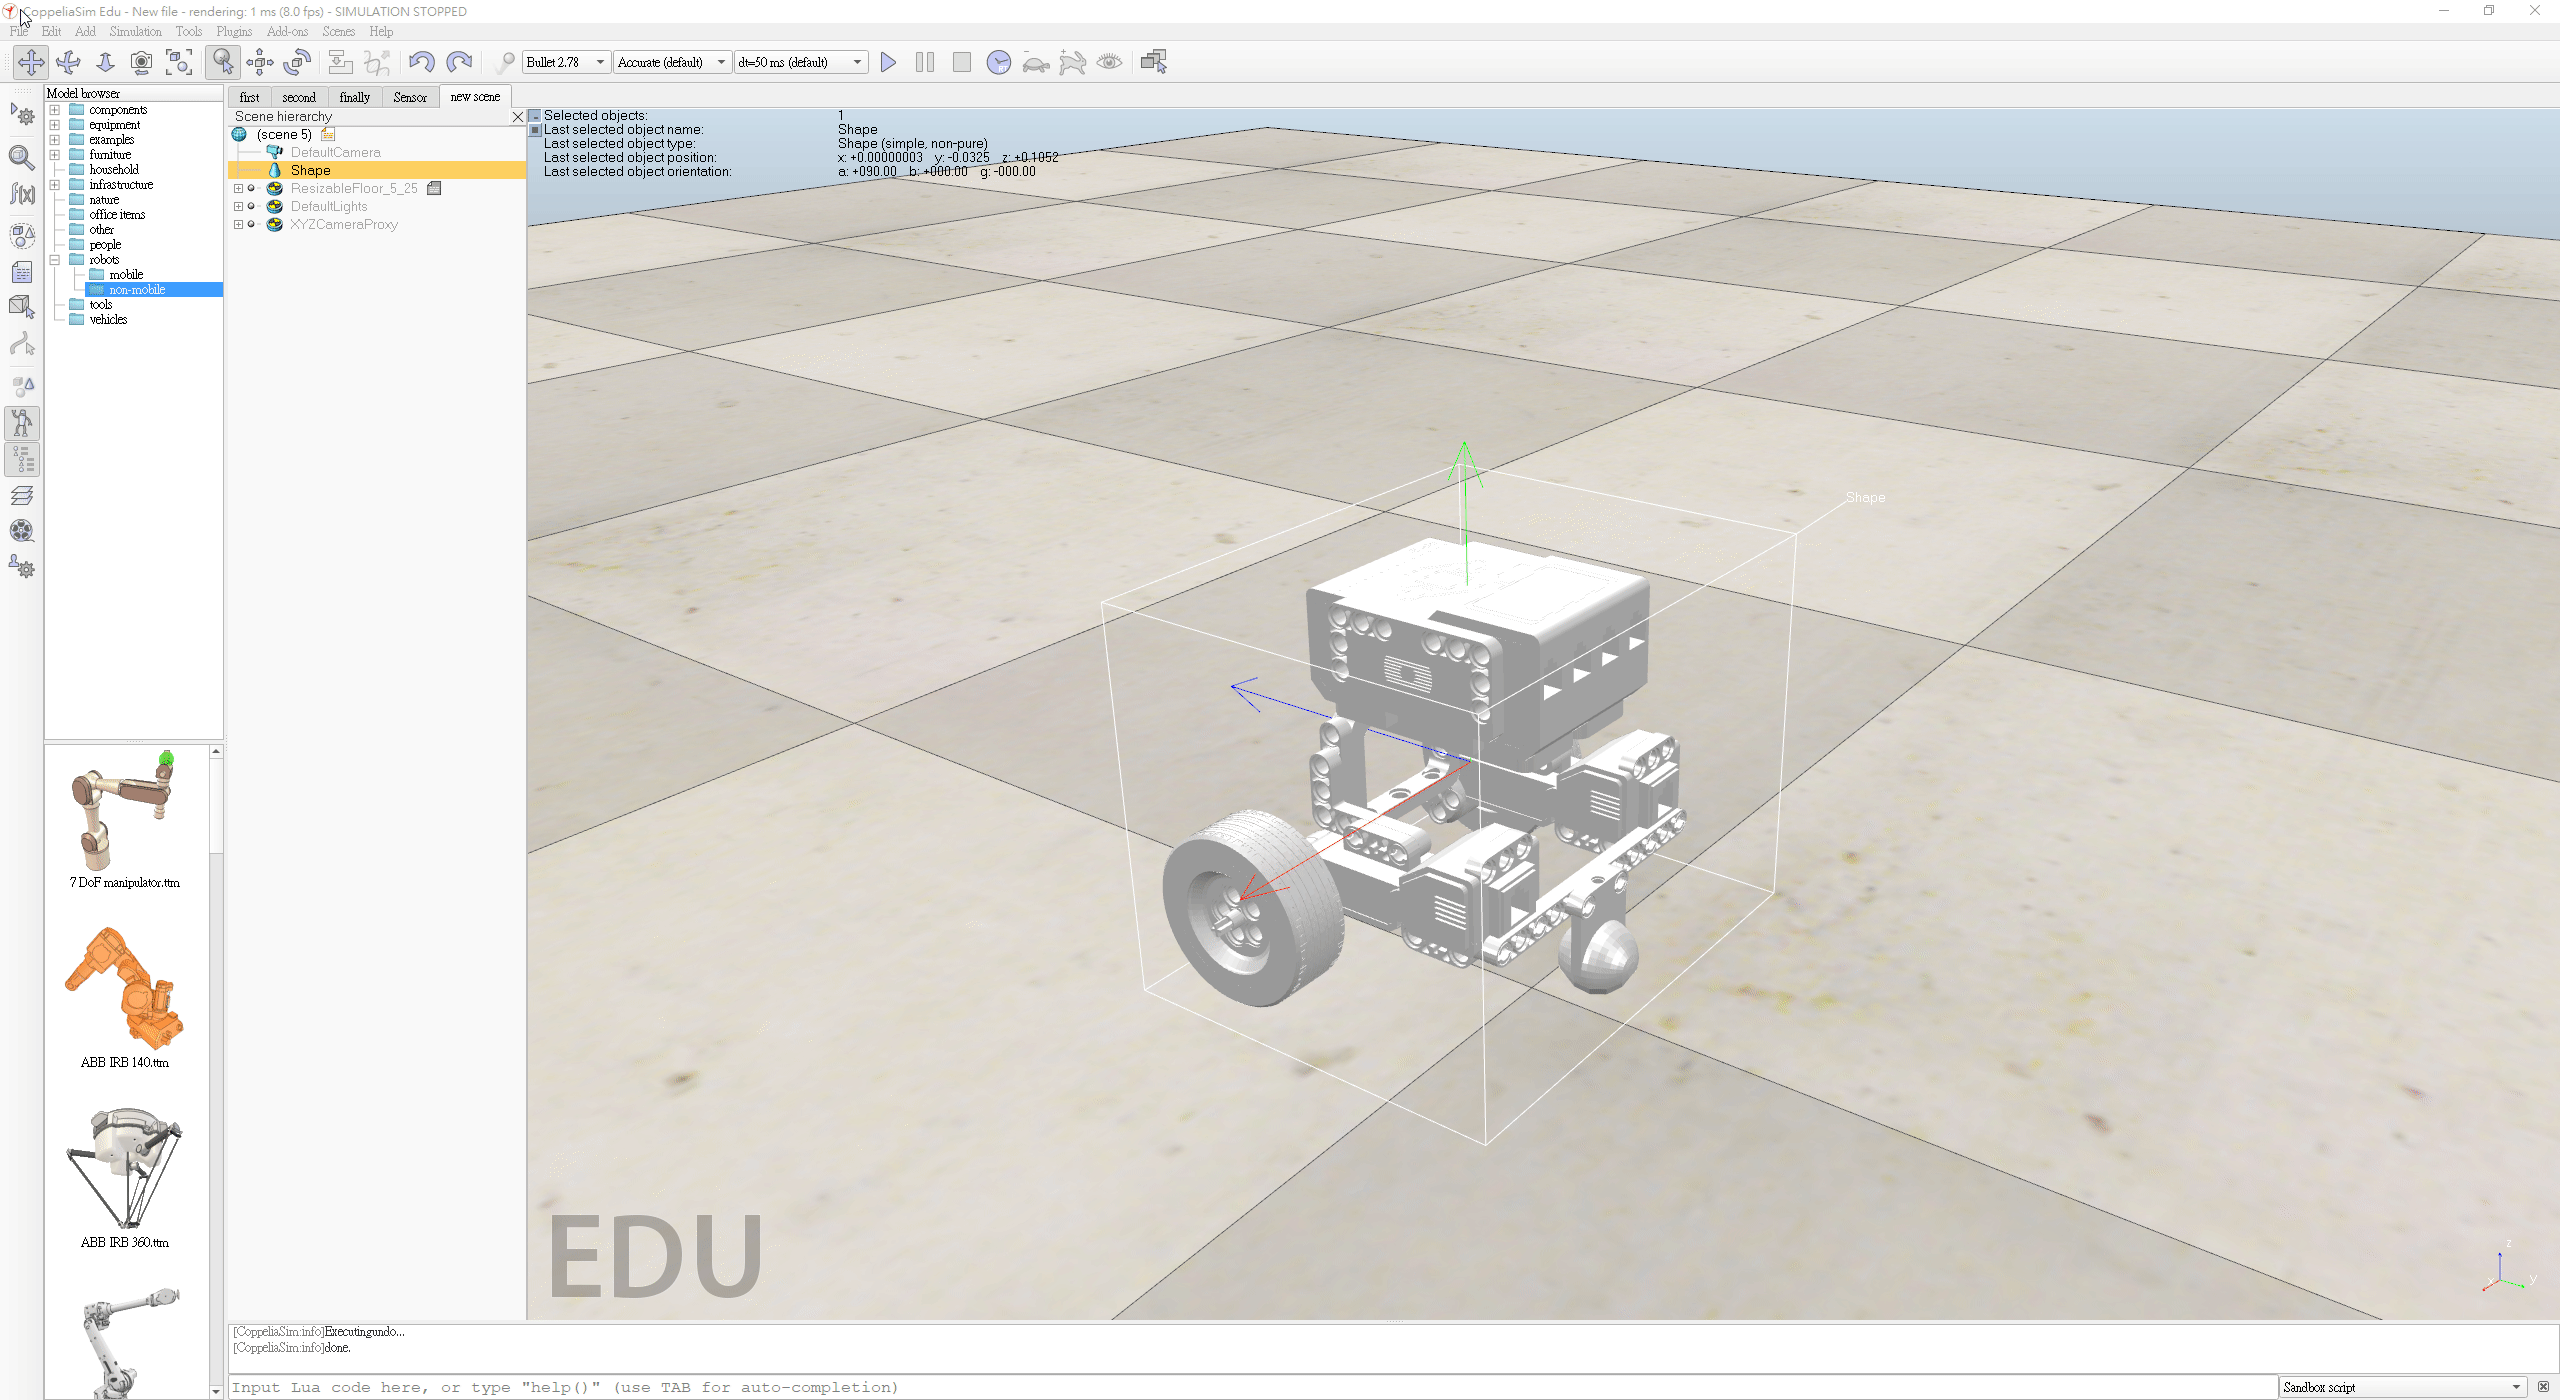Open the scene 5 main script icon
2560x1400 pixels.
(x=328, y=134)
